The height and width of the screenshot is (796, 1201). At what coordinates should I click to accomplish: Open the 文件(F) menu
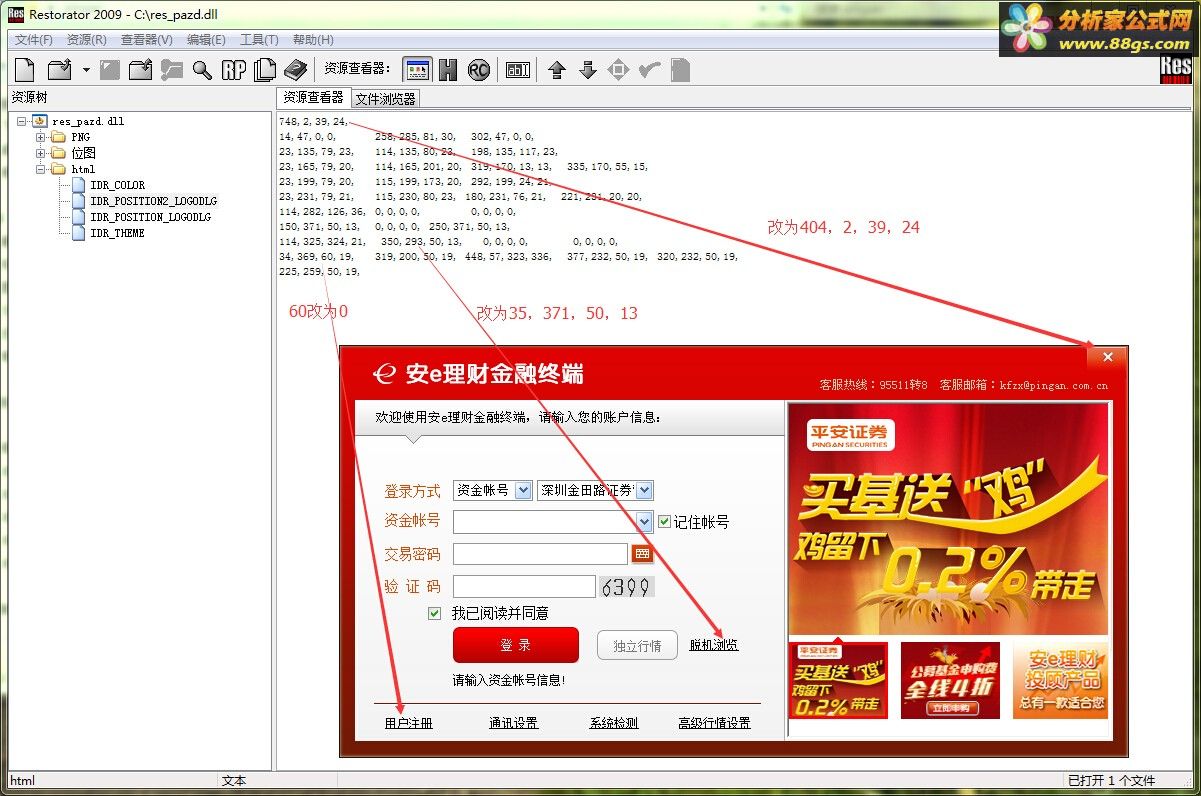point(34,40)
